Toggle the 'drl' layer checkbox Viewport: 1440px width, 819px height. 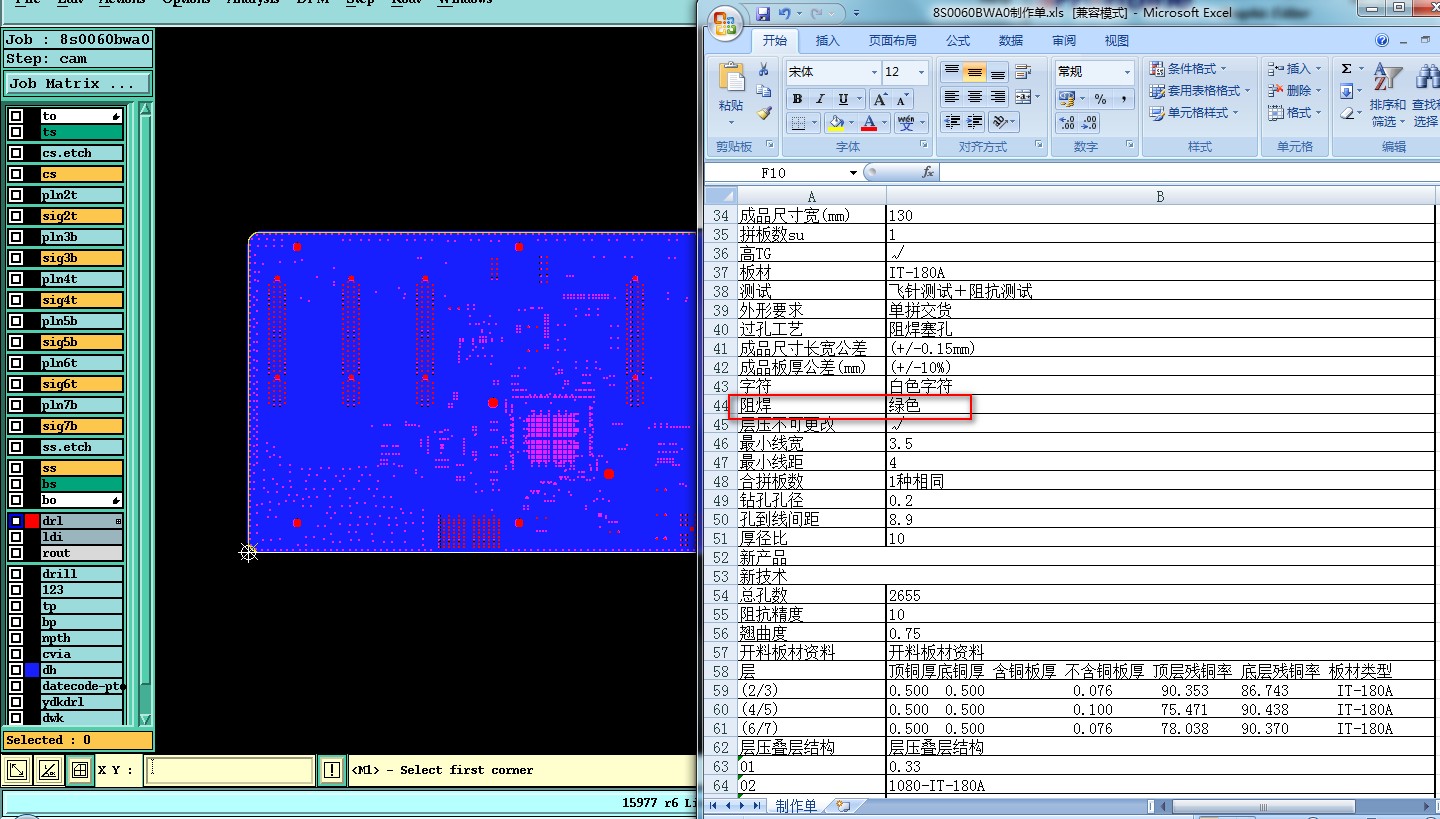point(16,521)
